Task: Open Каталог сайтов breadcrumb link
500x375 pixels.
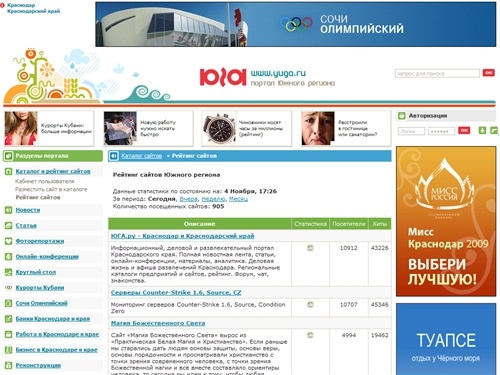Action: 141,156
